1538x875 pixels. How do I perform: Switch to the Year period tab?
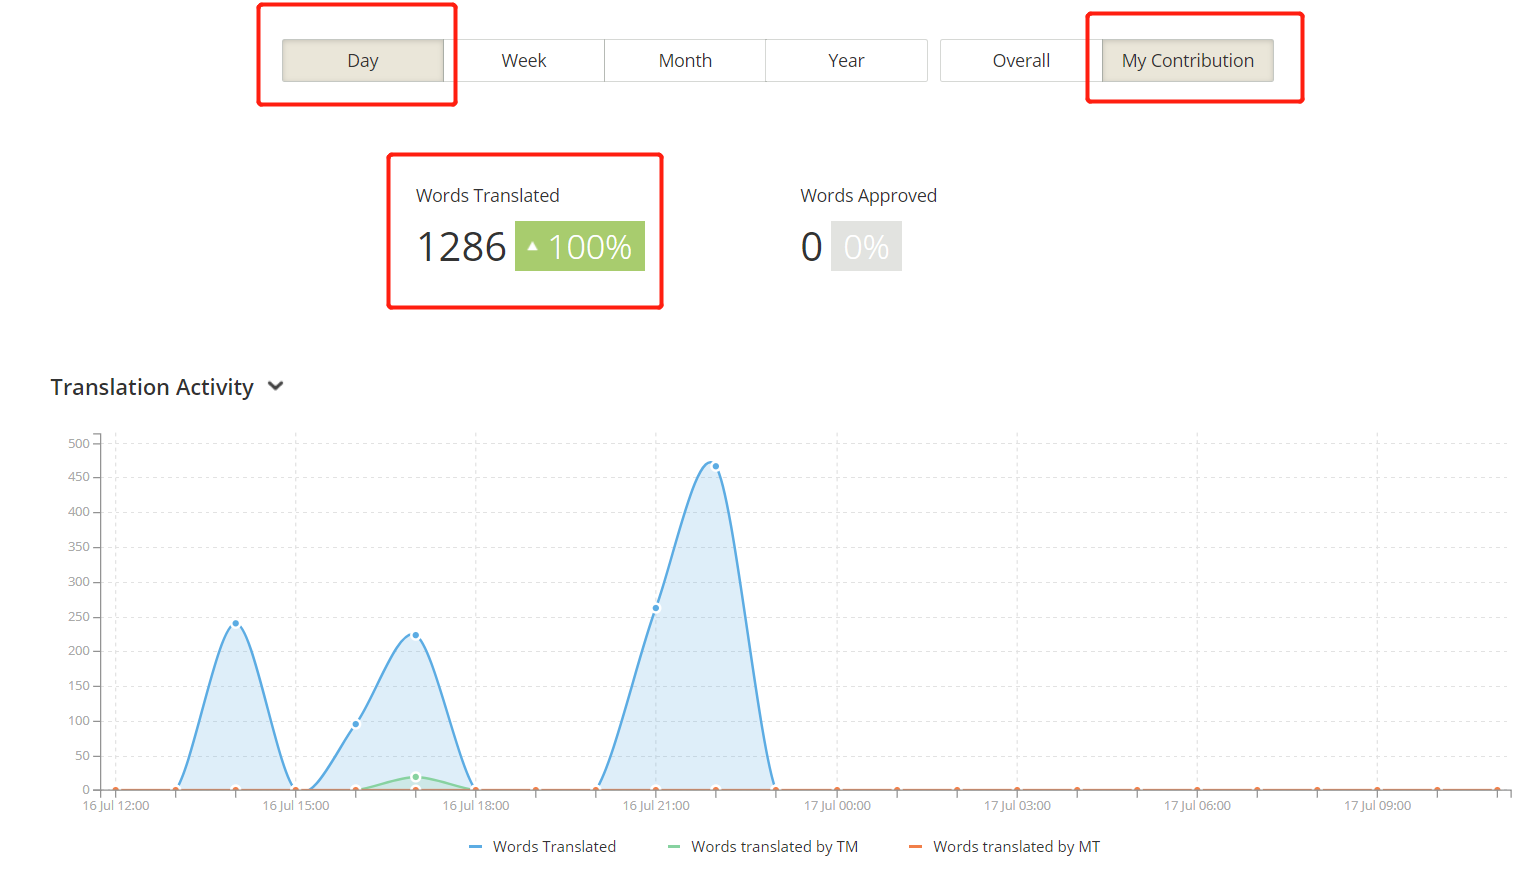pos(846,61)
